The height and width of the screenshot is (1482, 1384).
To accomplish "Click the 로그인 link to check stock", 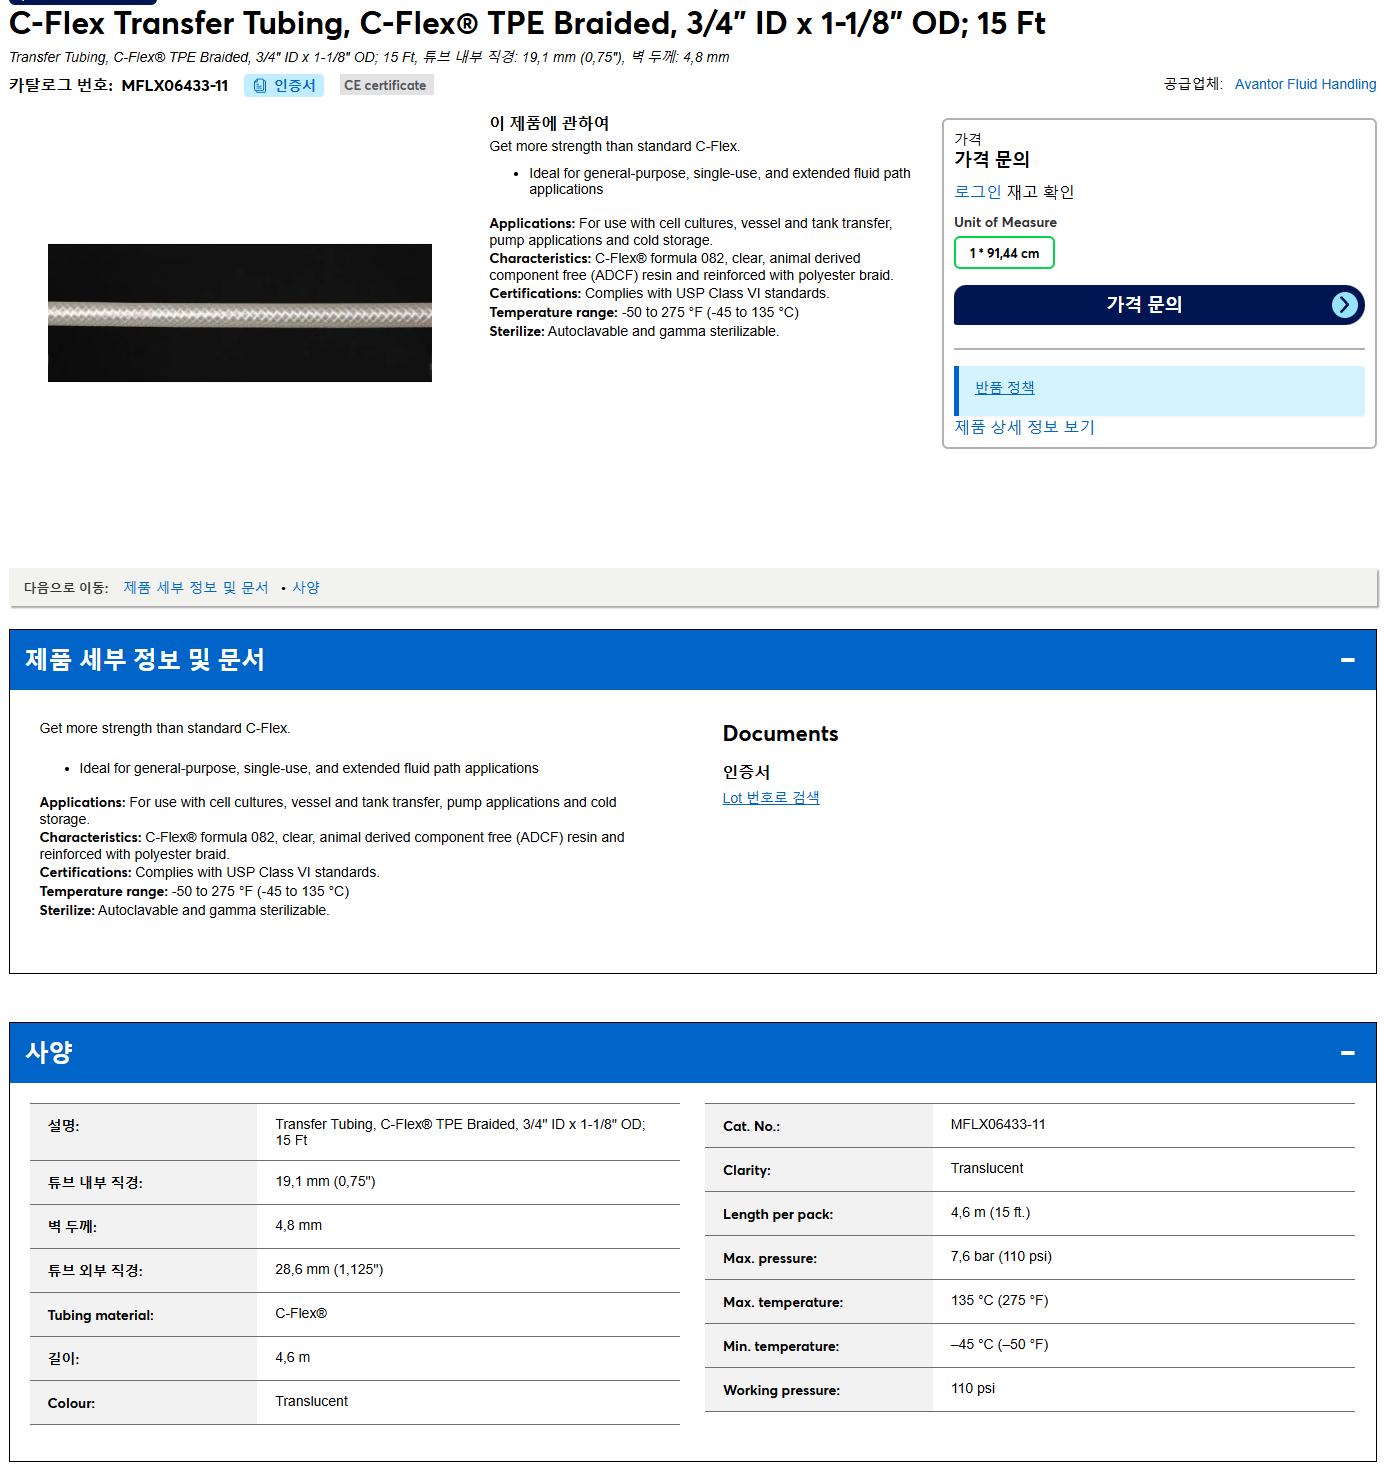I will pyautogui.click(x=977, y=192).
